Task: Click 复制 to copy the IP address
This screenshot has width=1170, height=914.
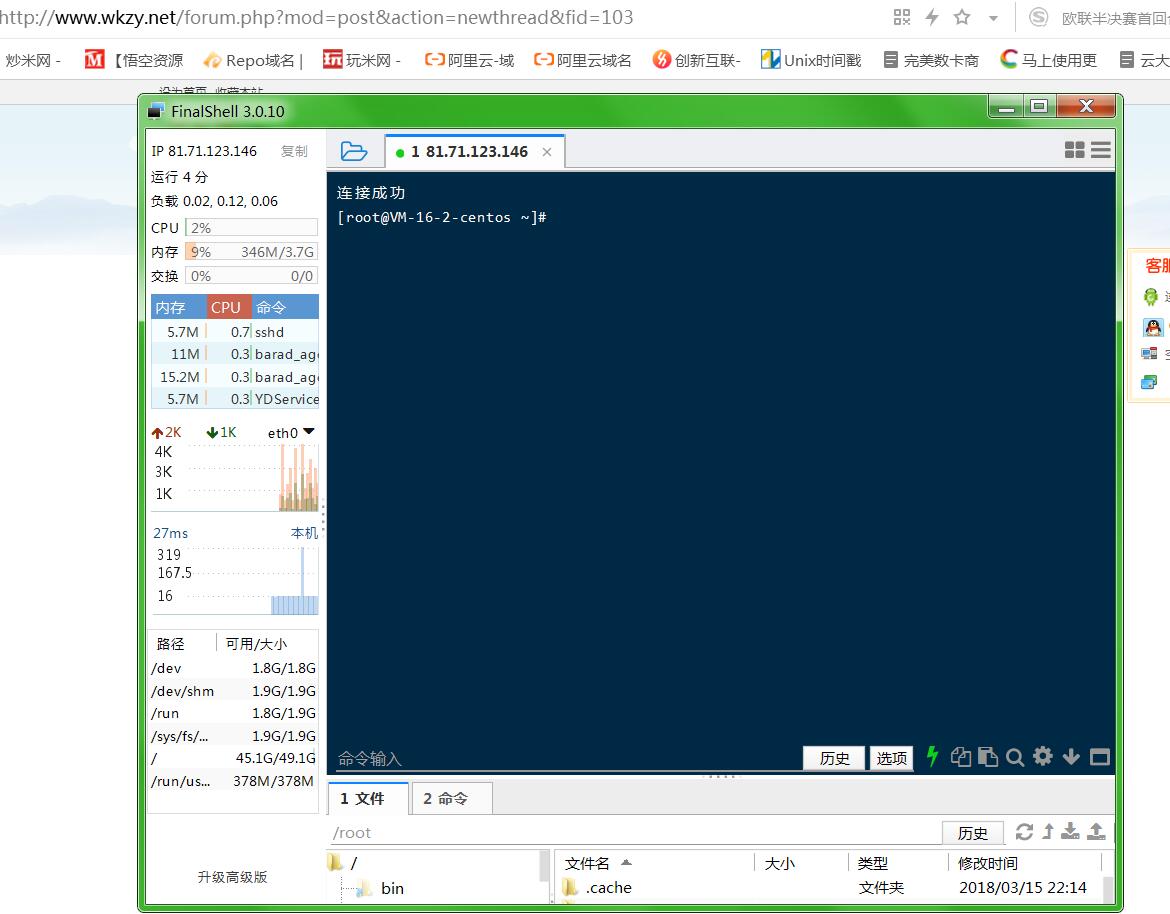Action: click(x=294, y=151)
